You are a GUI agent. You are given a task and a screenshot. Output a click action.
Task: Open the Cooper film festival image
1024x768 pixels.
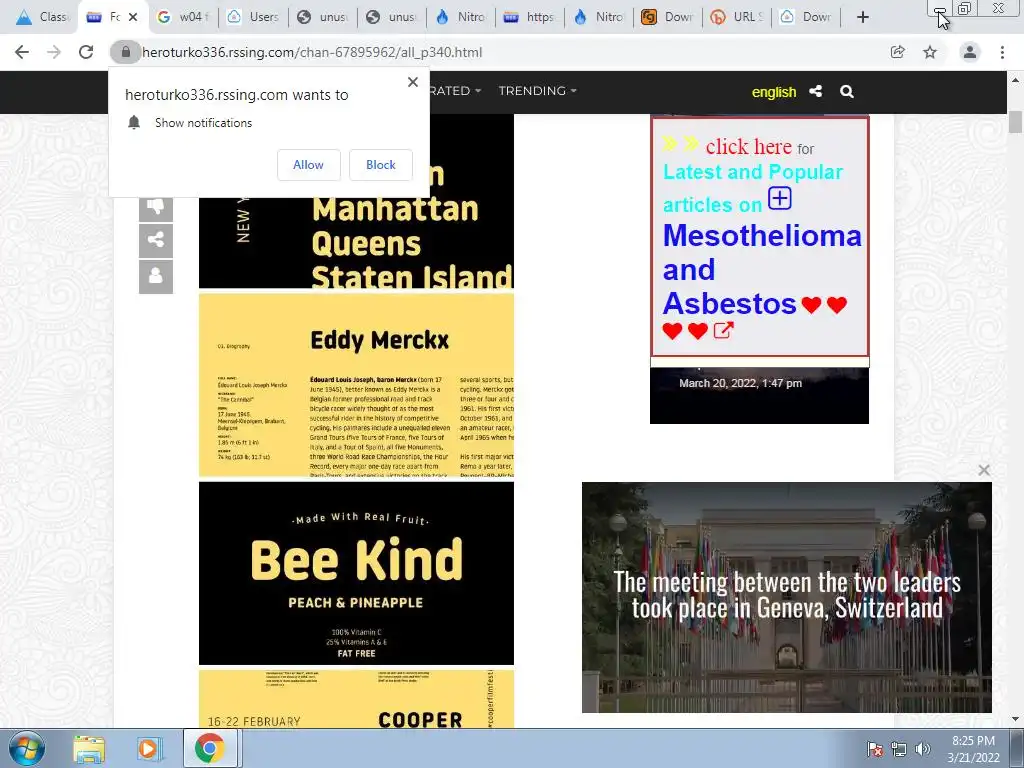pos(357,699)
